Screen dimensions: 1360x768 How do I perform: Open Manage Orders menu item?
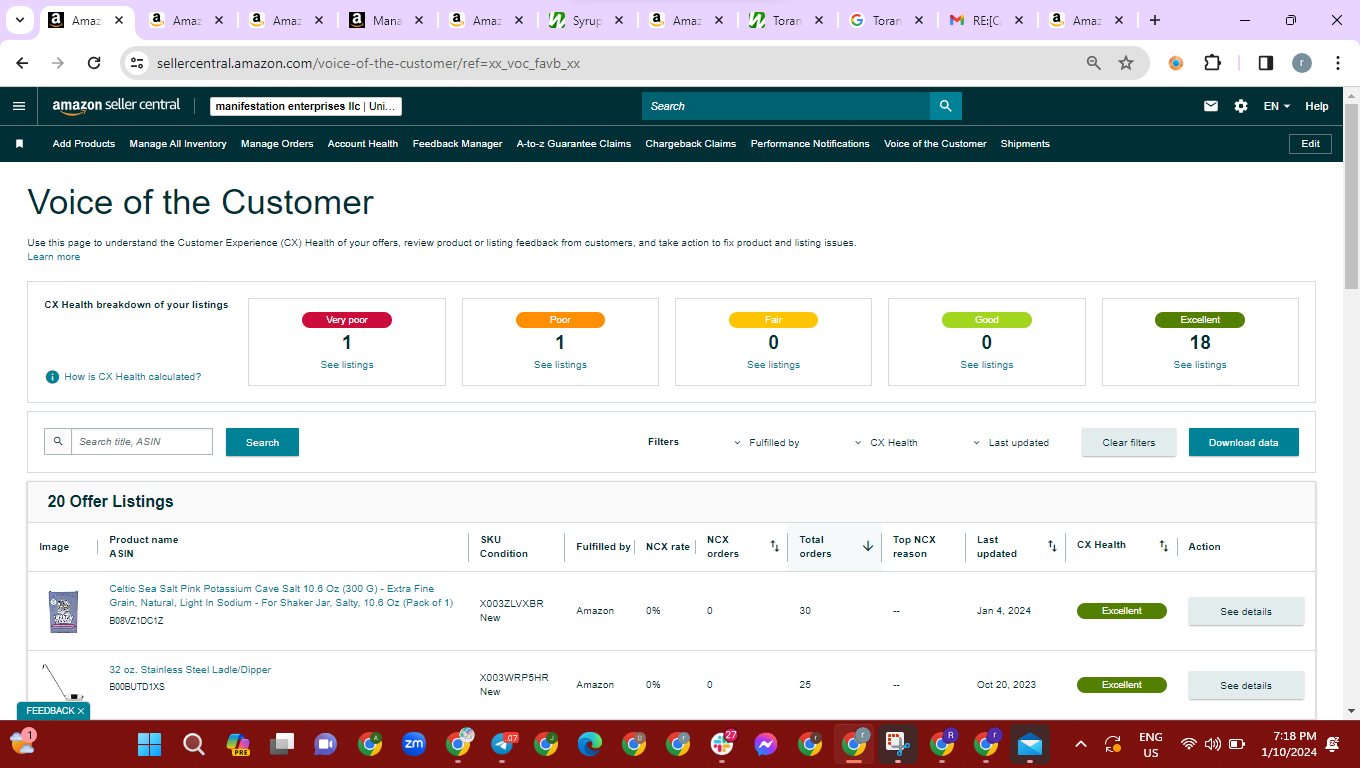coord(277,144)
